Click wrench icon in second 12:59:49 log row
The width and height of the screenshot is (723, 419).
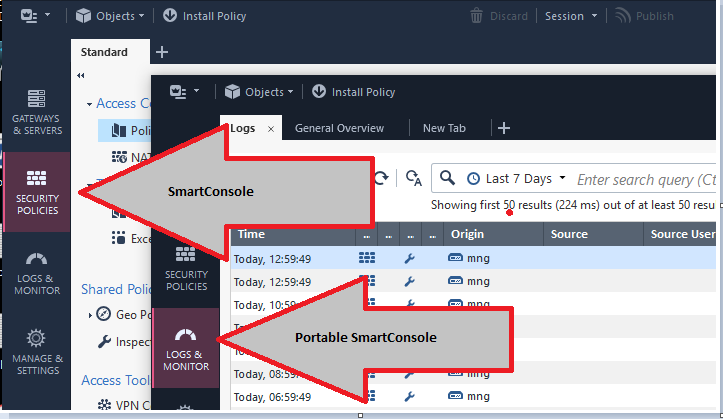coord(409,281)
